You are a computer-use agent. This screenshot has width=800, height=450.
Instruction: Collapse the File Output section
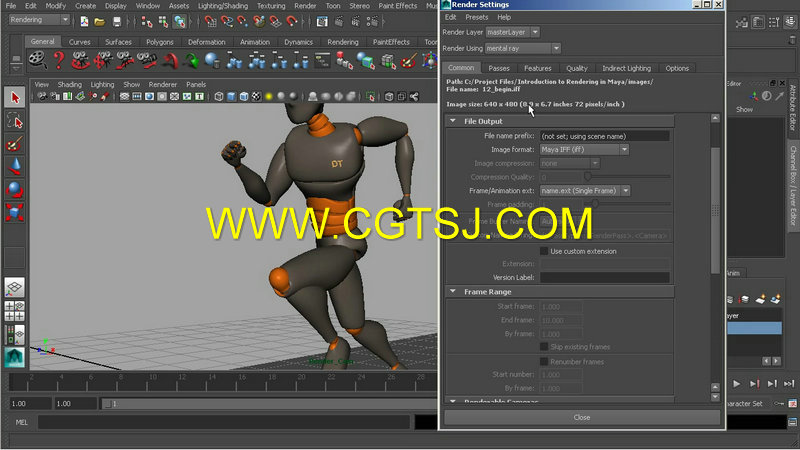point(453,121)
